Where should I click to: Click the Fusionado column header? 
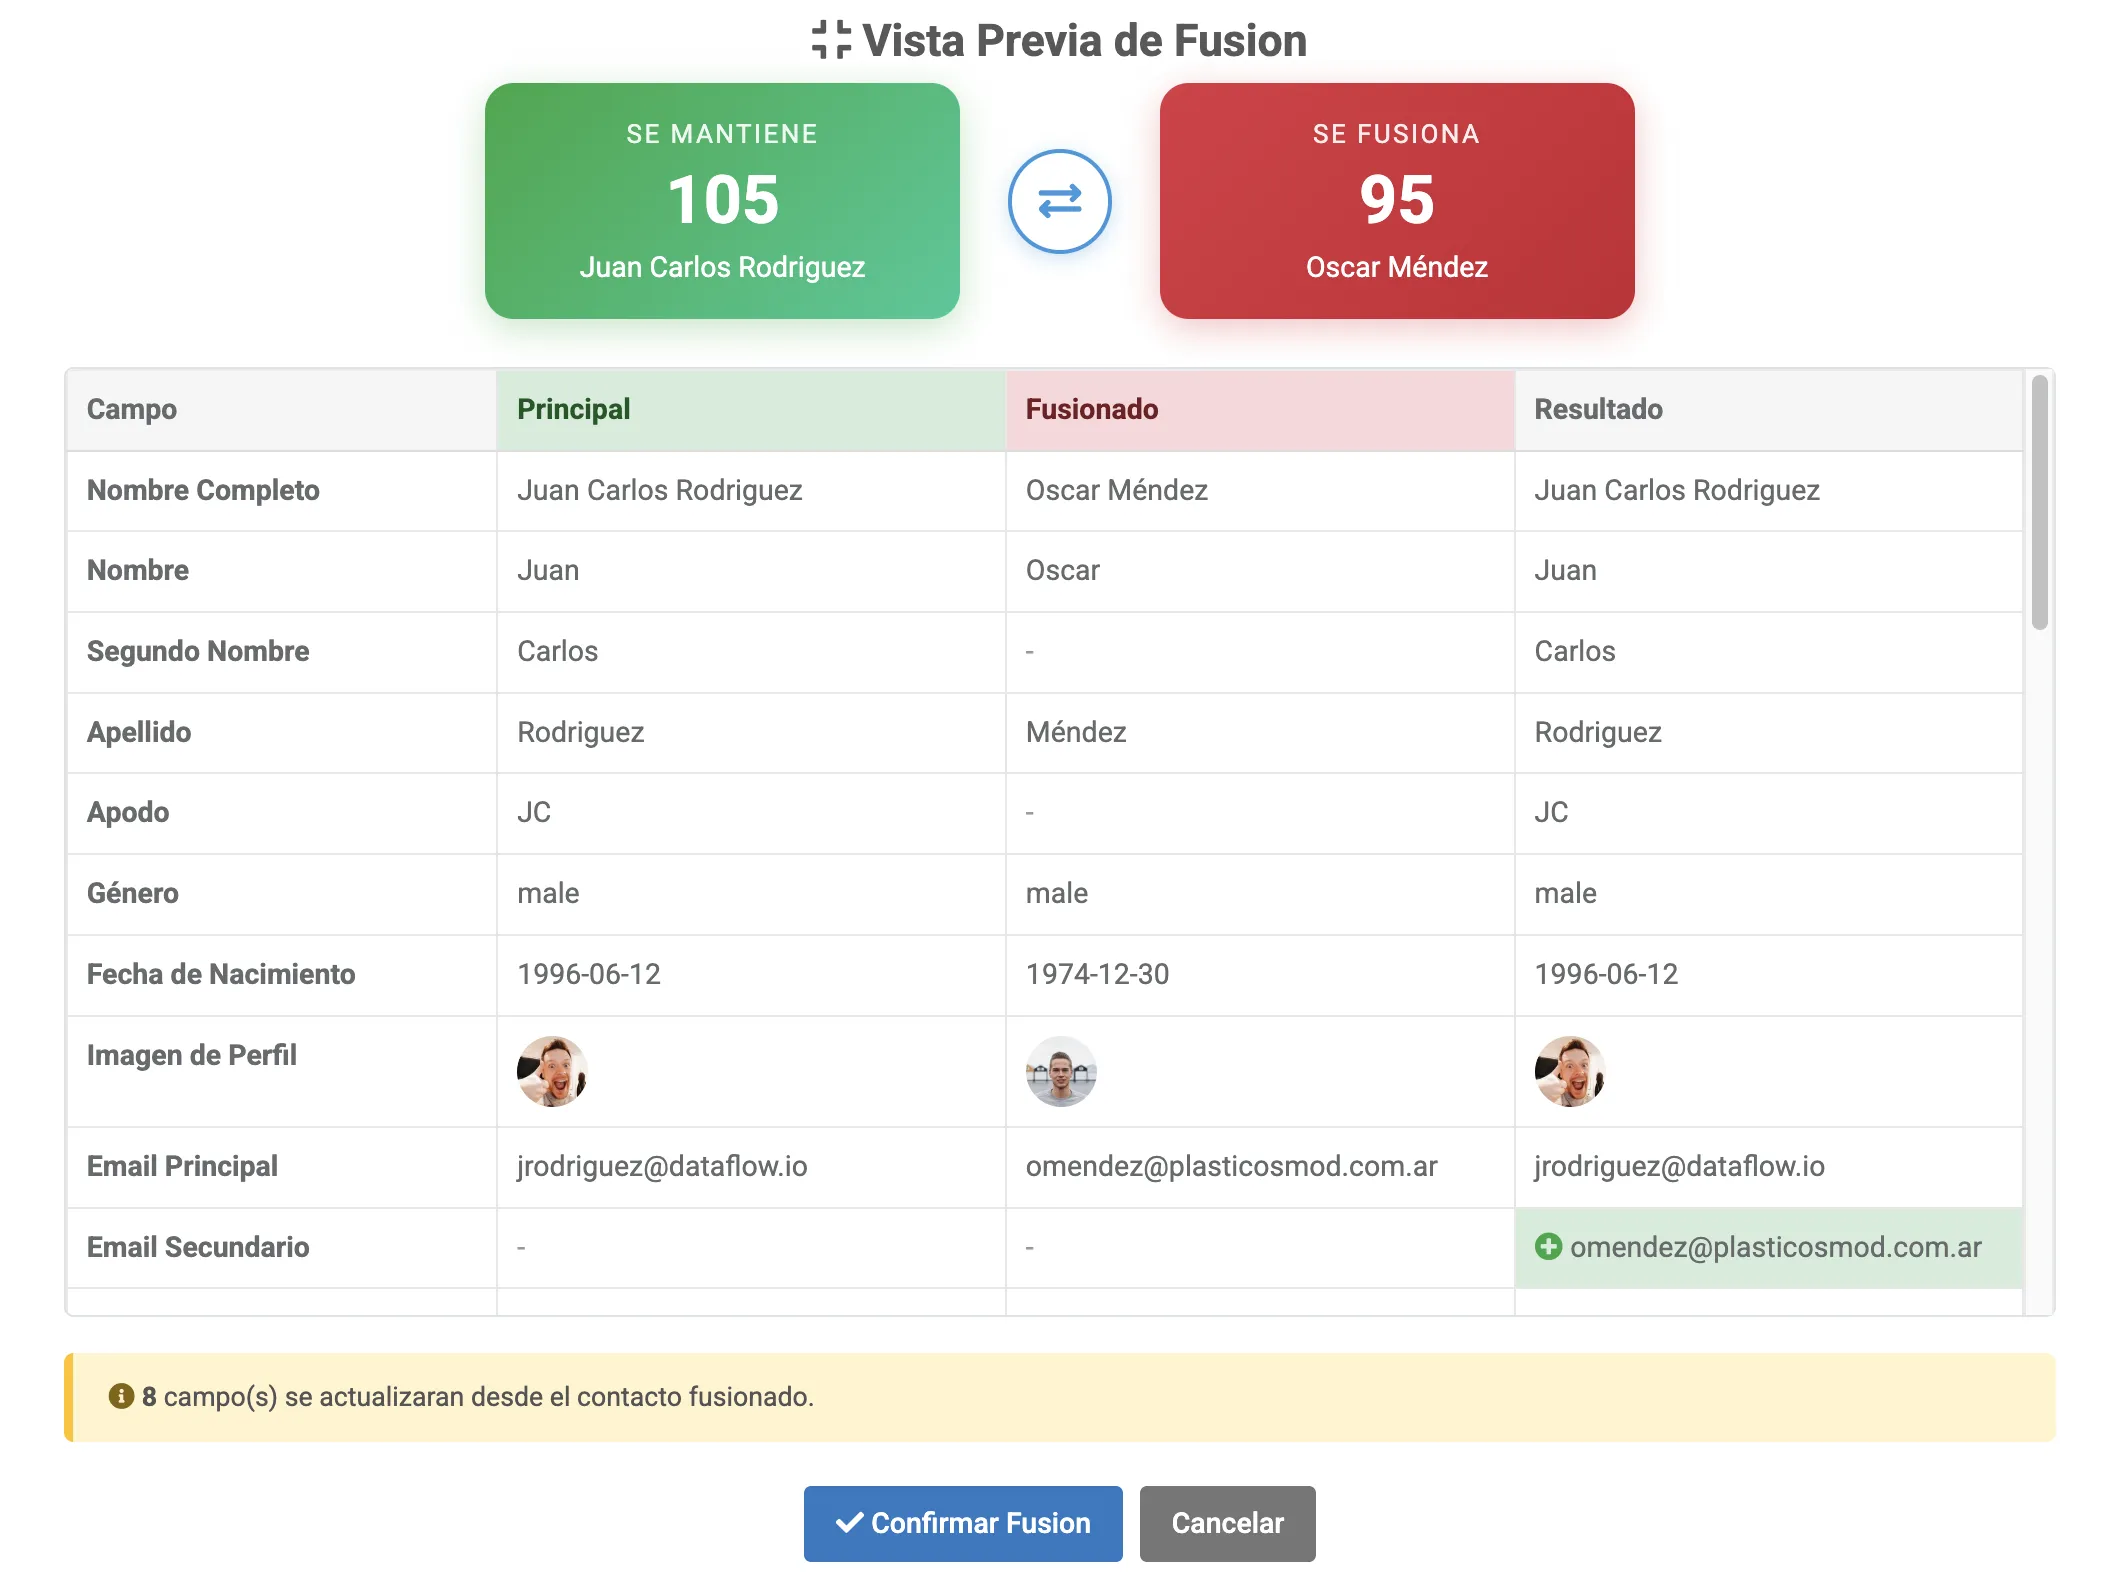coord(1260,410)
